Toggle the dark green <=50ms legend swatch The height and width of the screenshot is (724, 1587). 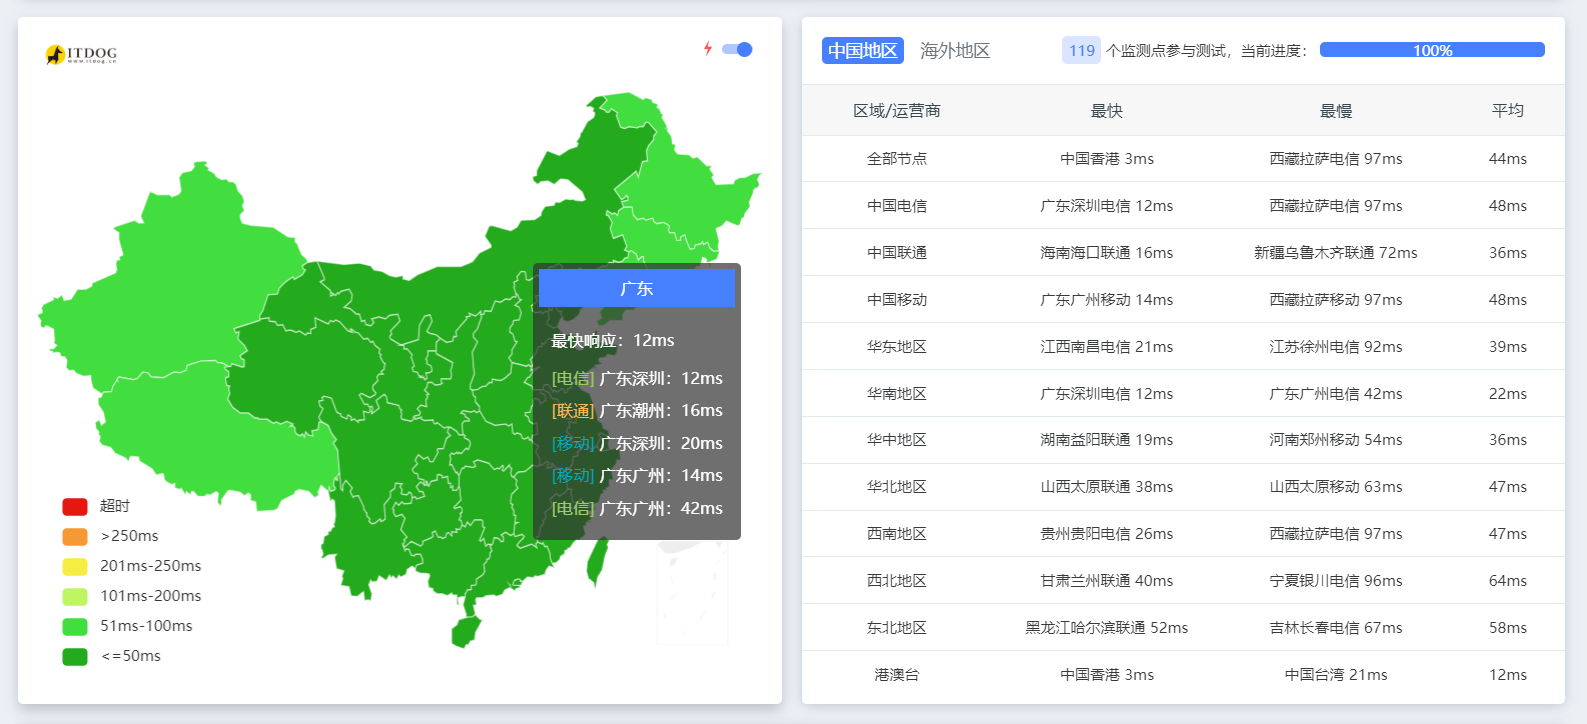pos(75,657)
